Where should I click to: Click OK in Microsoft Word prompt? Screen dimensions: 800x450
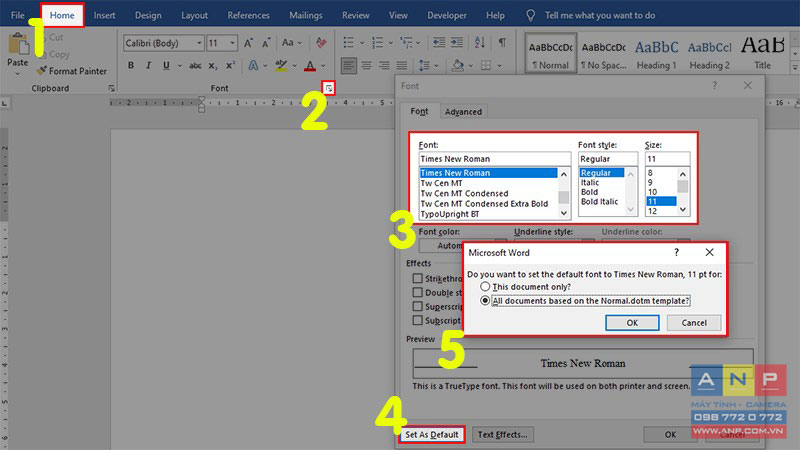[x=632, y=322]
